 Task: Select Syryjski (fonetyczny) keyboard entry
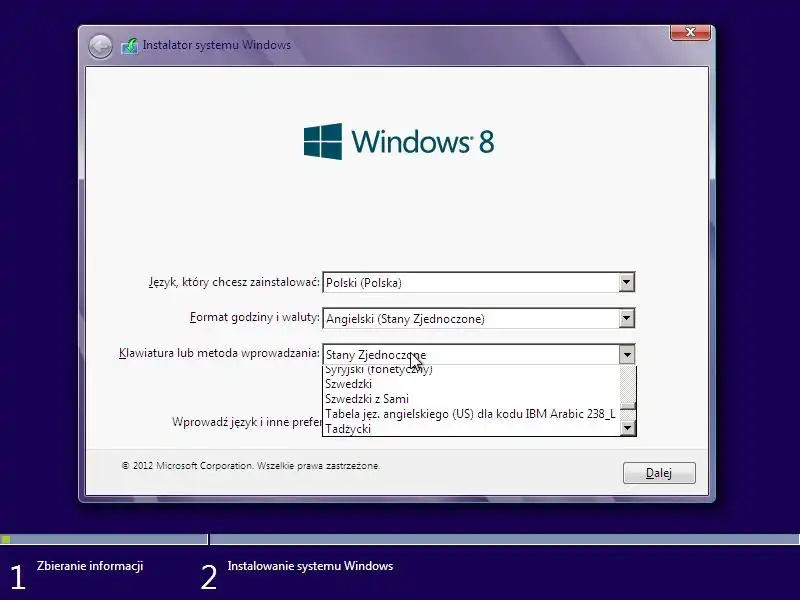(471, 371)
